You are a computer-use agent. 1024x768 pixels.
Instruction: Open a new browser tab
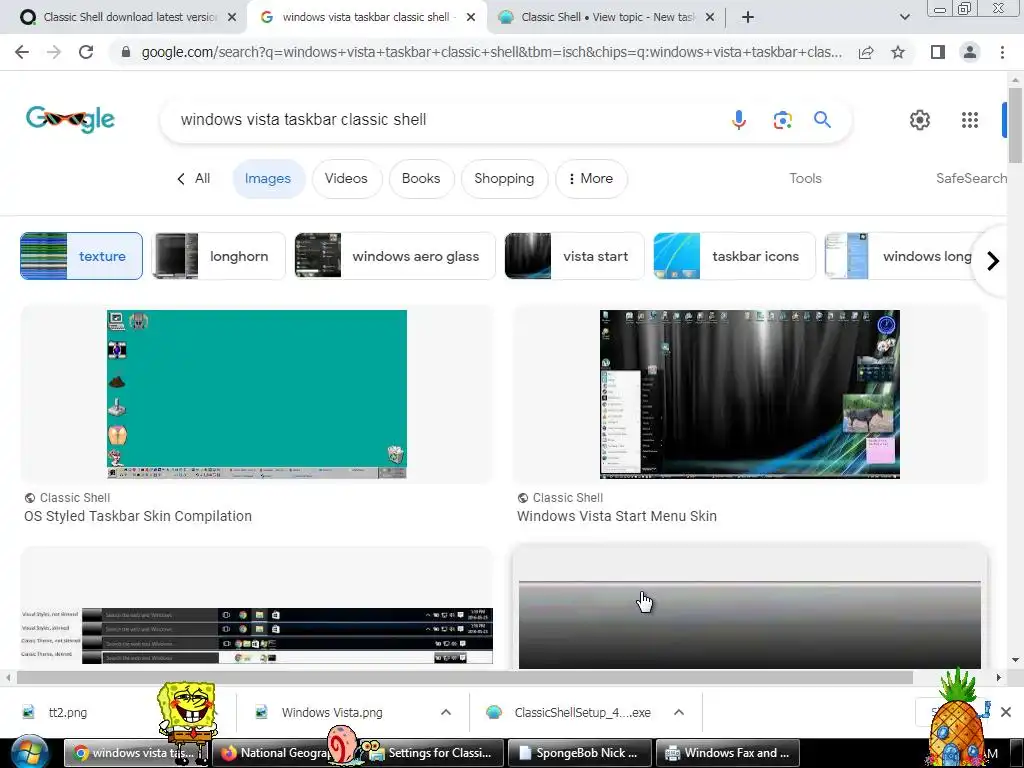(748, 17)
